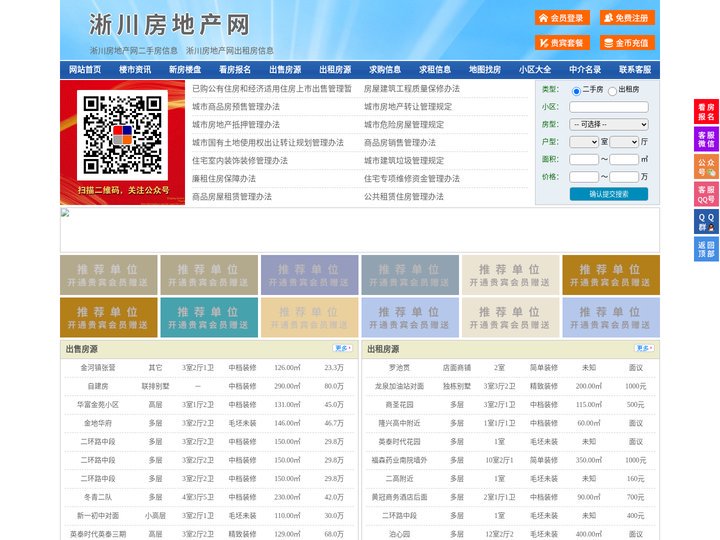
Task: Focus the minimum 面积 field
Action: click(584, 159)
